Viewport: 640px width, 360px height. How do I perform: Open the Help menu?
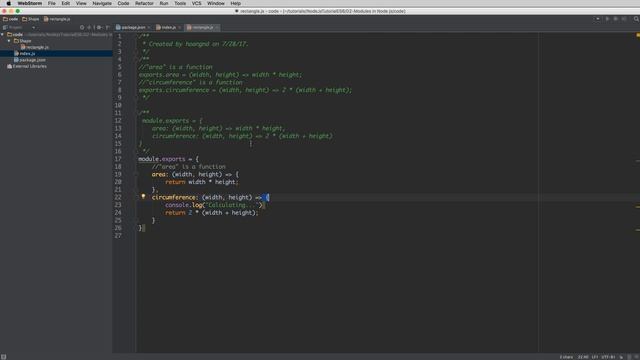click(x=236, y=3)
